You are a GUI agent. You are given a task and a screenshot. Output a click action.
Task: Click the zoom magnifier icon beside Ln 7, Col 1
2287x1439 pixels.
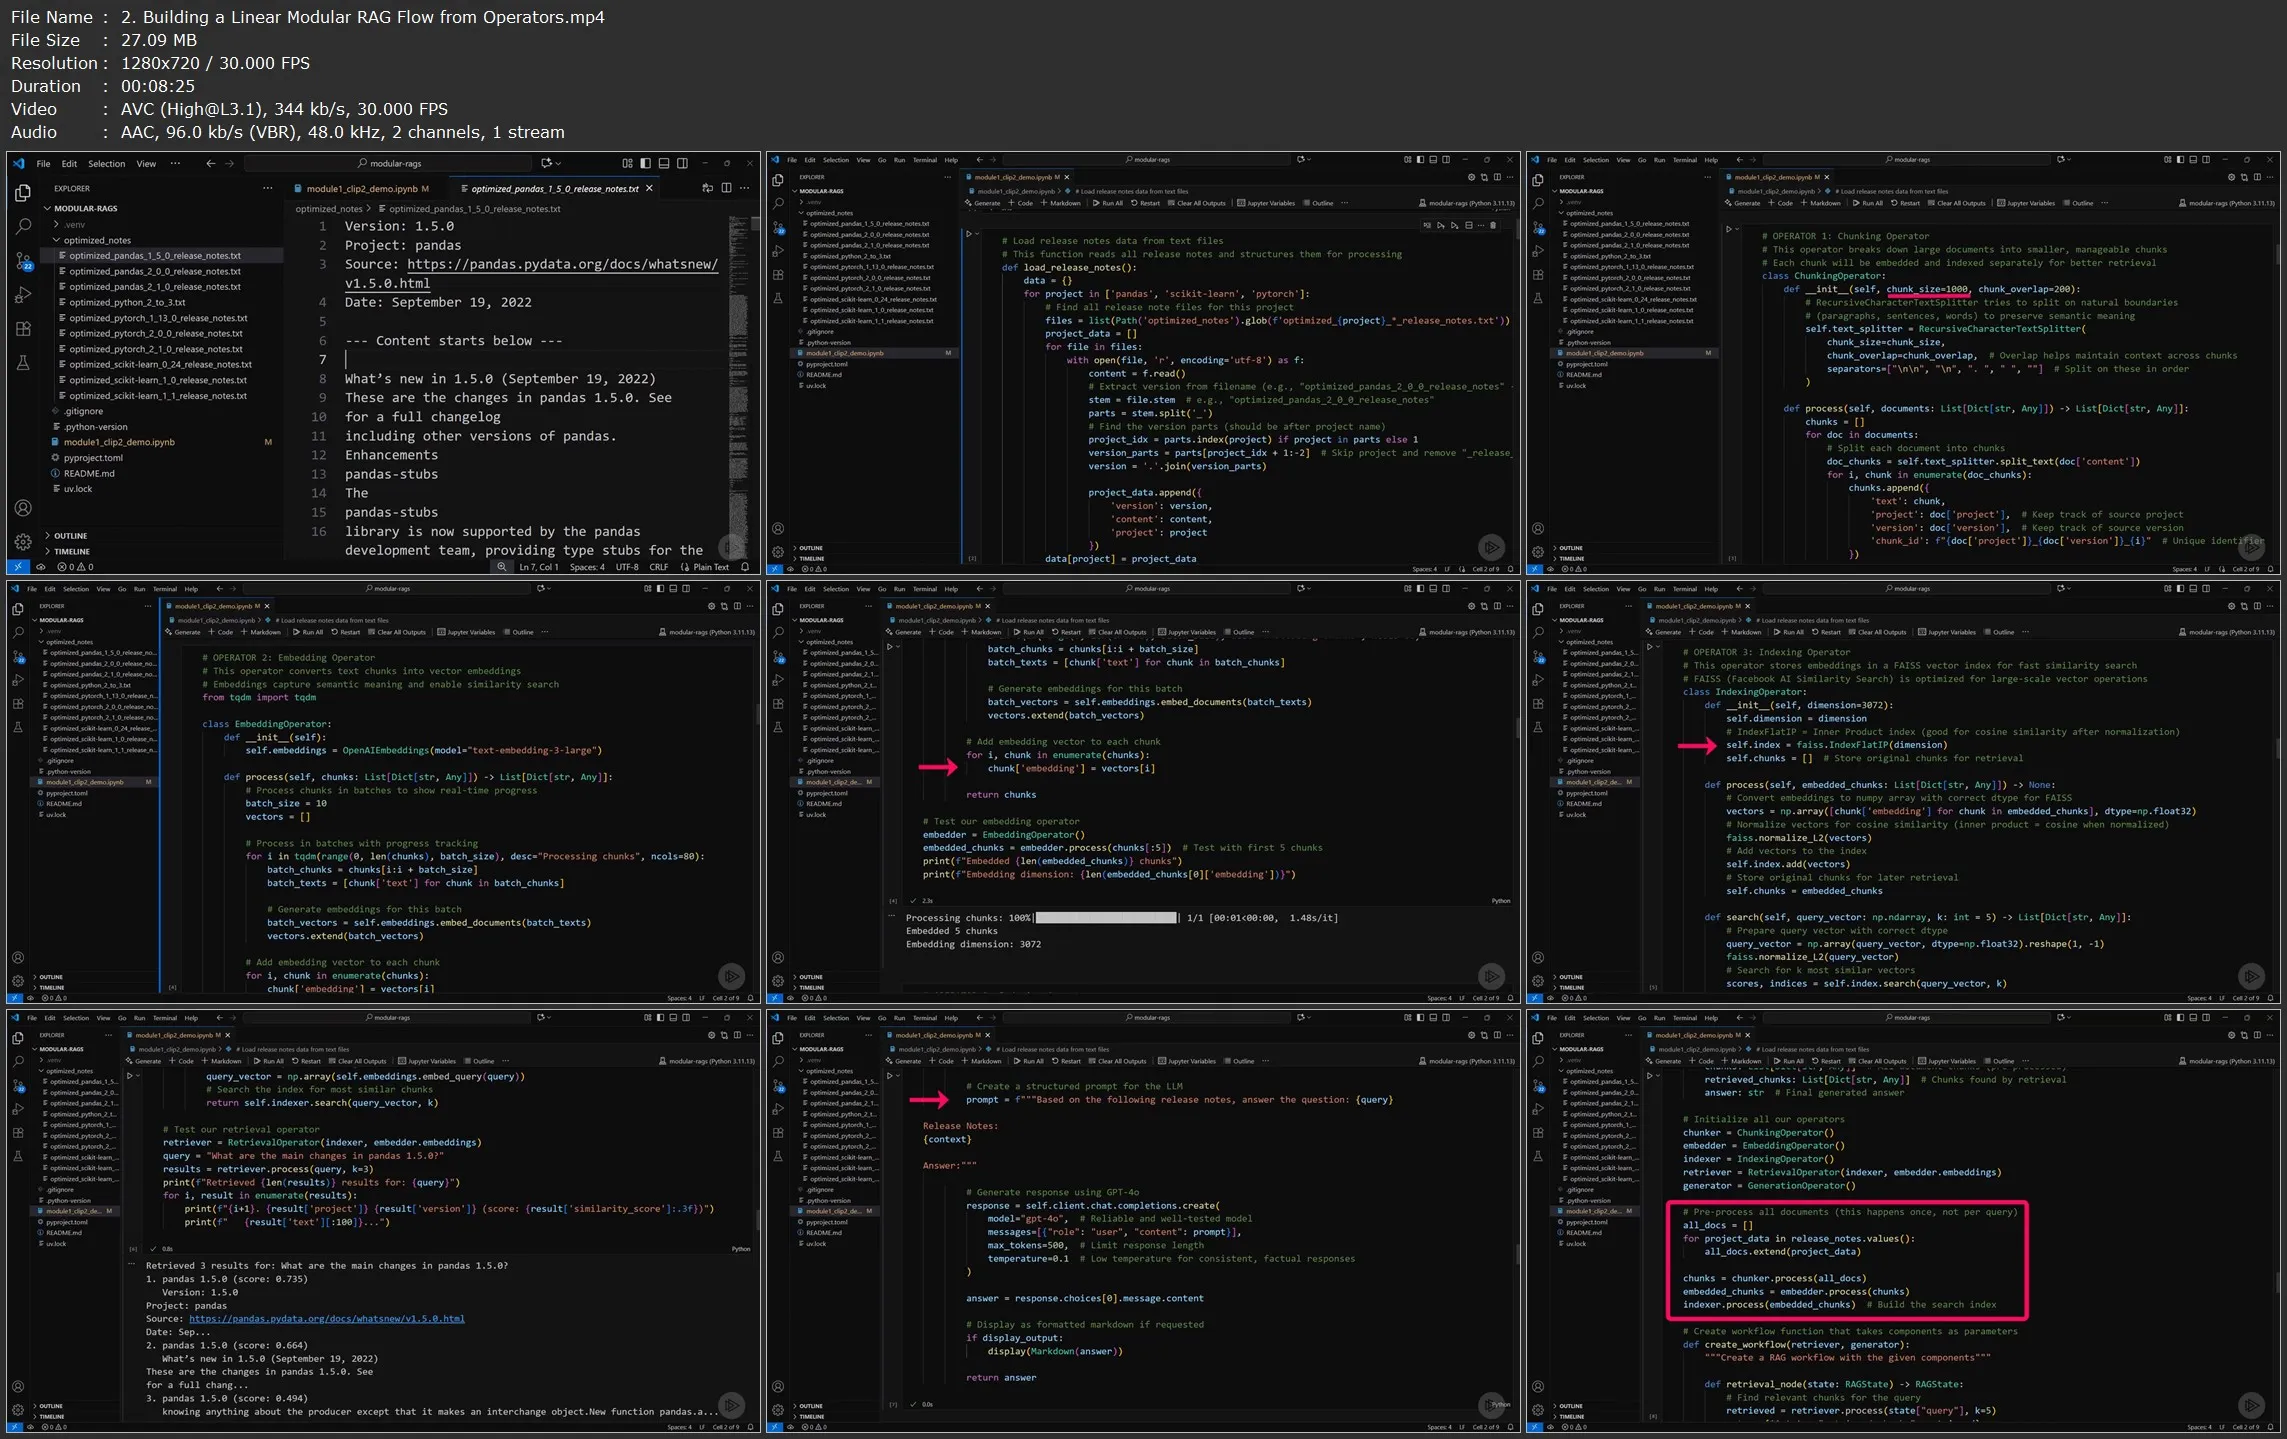pyautogui.click(x=502, y=567)
